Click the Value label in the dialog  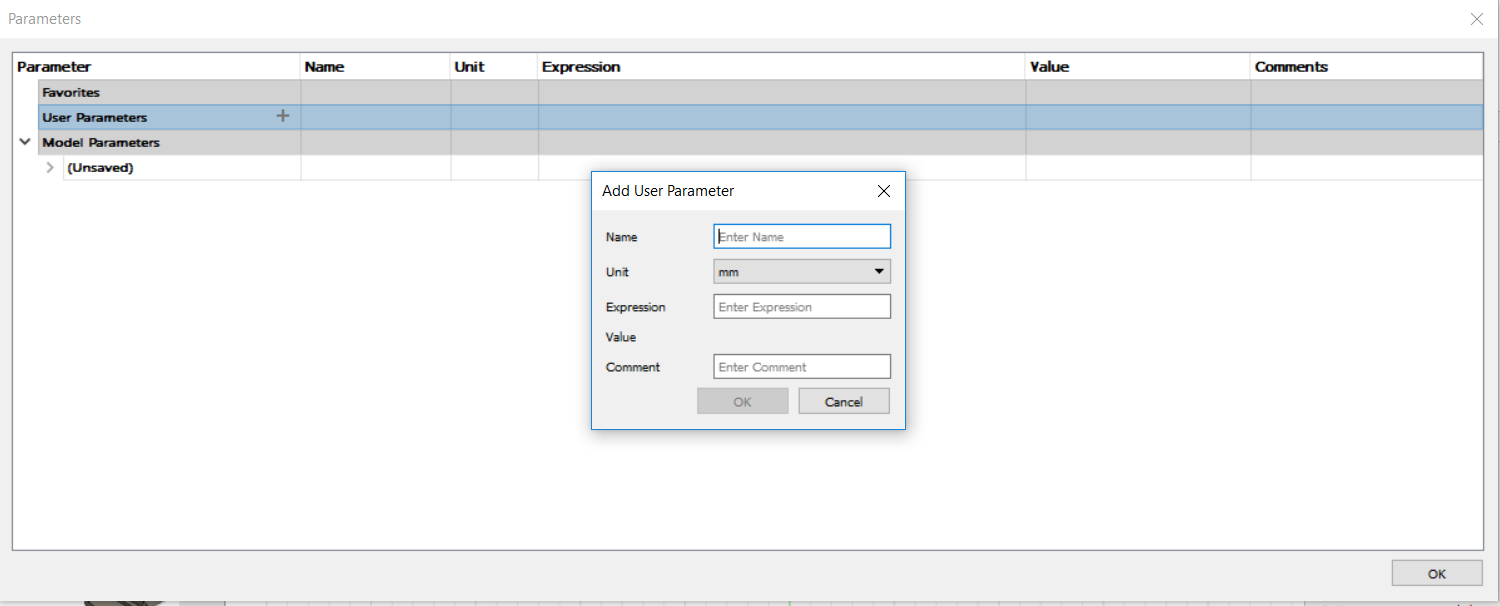point(621,337)
